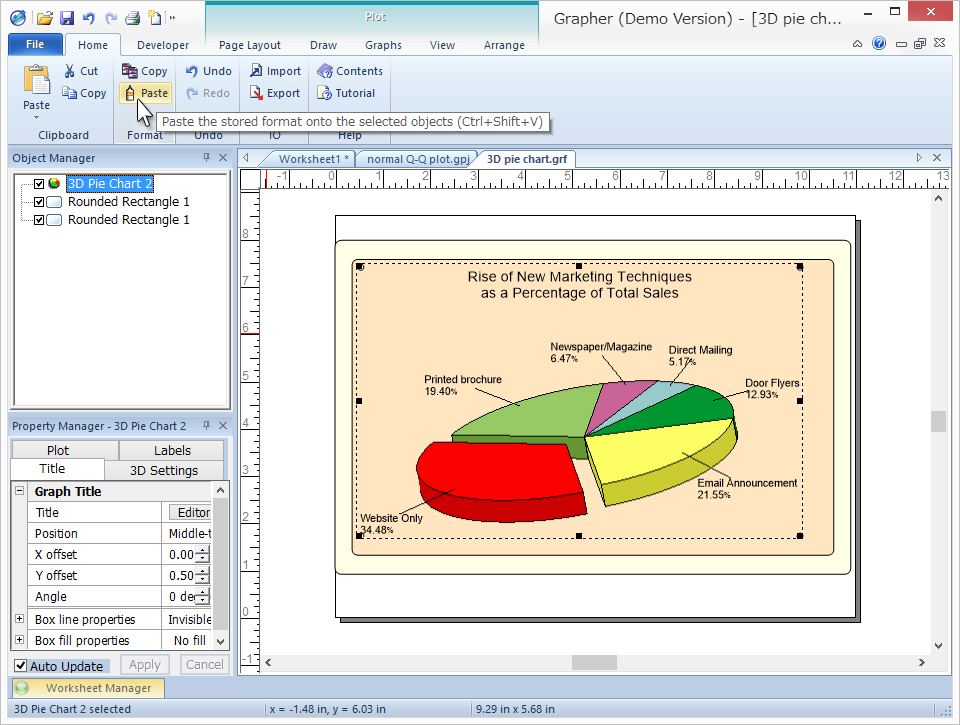Click the Save icon in quick access toolbar
This screenshot has height=725, width=960.
[66, 18]
